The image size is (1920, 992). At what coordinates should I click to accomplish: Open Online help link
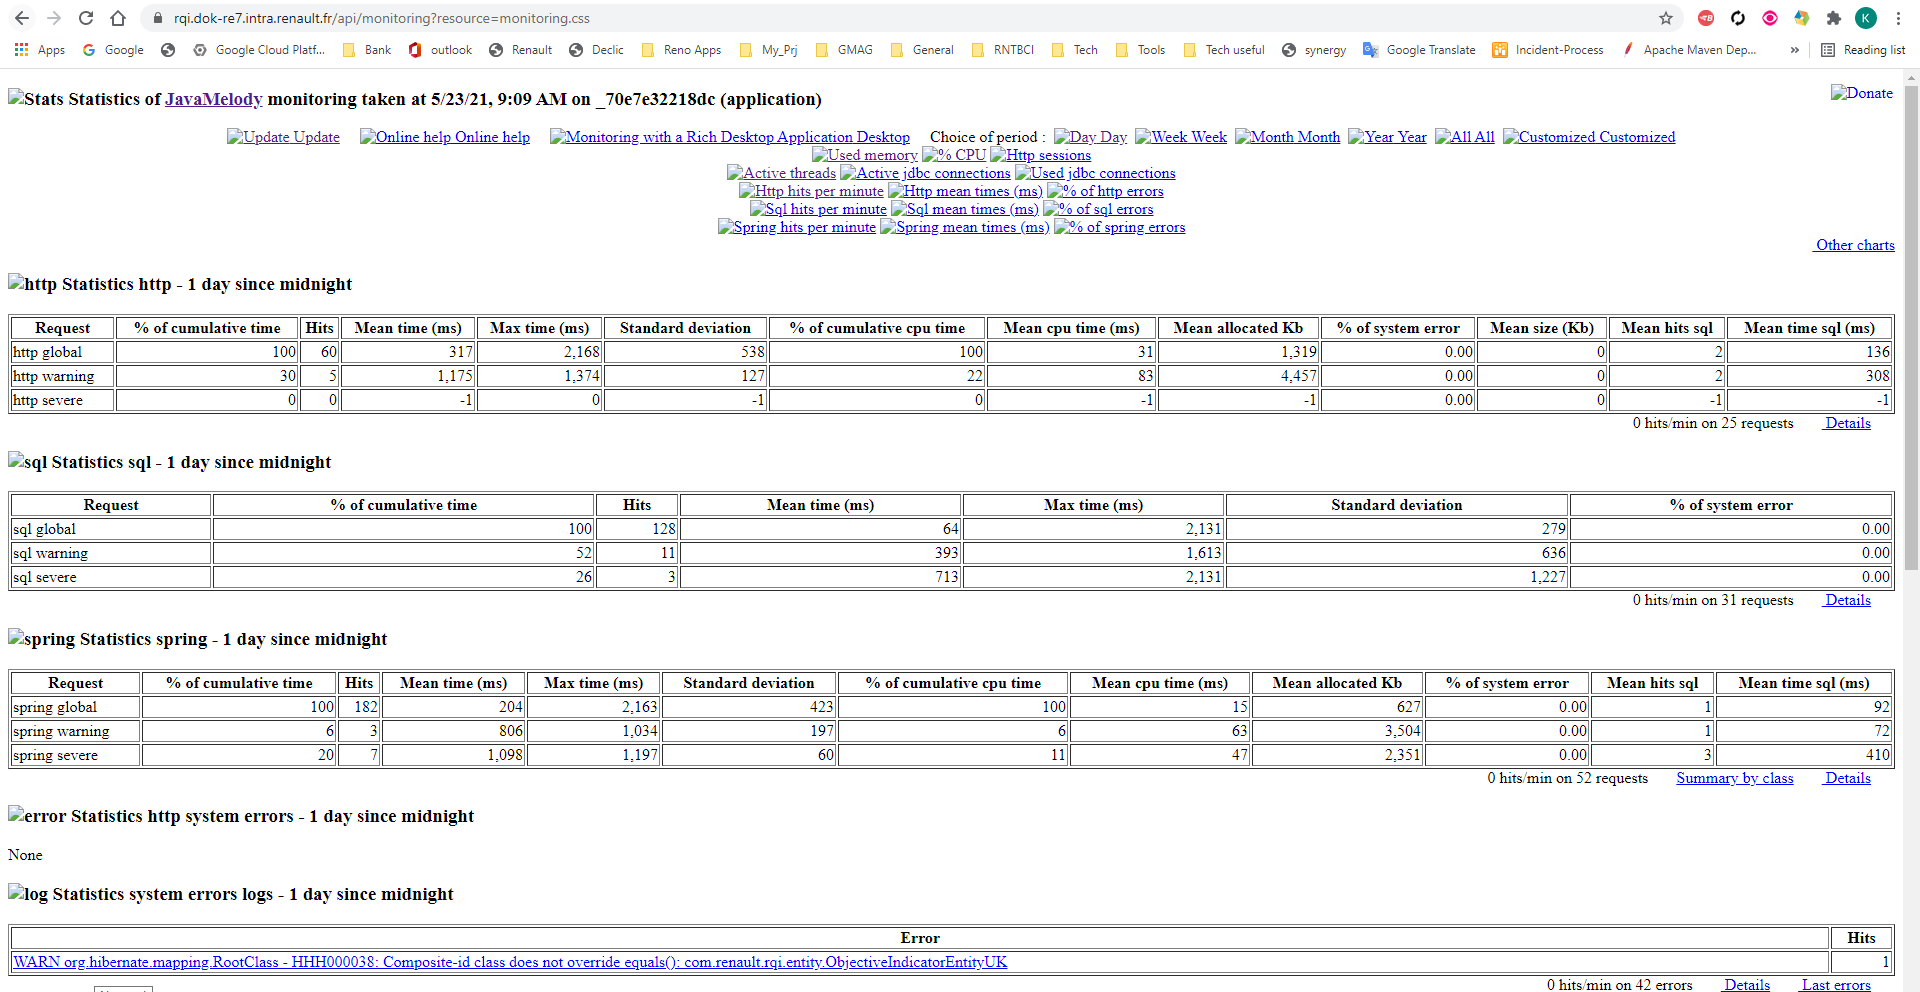[x=445, y=137]
